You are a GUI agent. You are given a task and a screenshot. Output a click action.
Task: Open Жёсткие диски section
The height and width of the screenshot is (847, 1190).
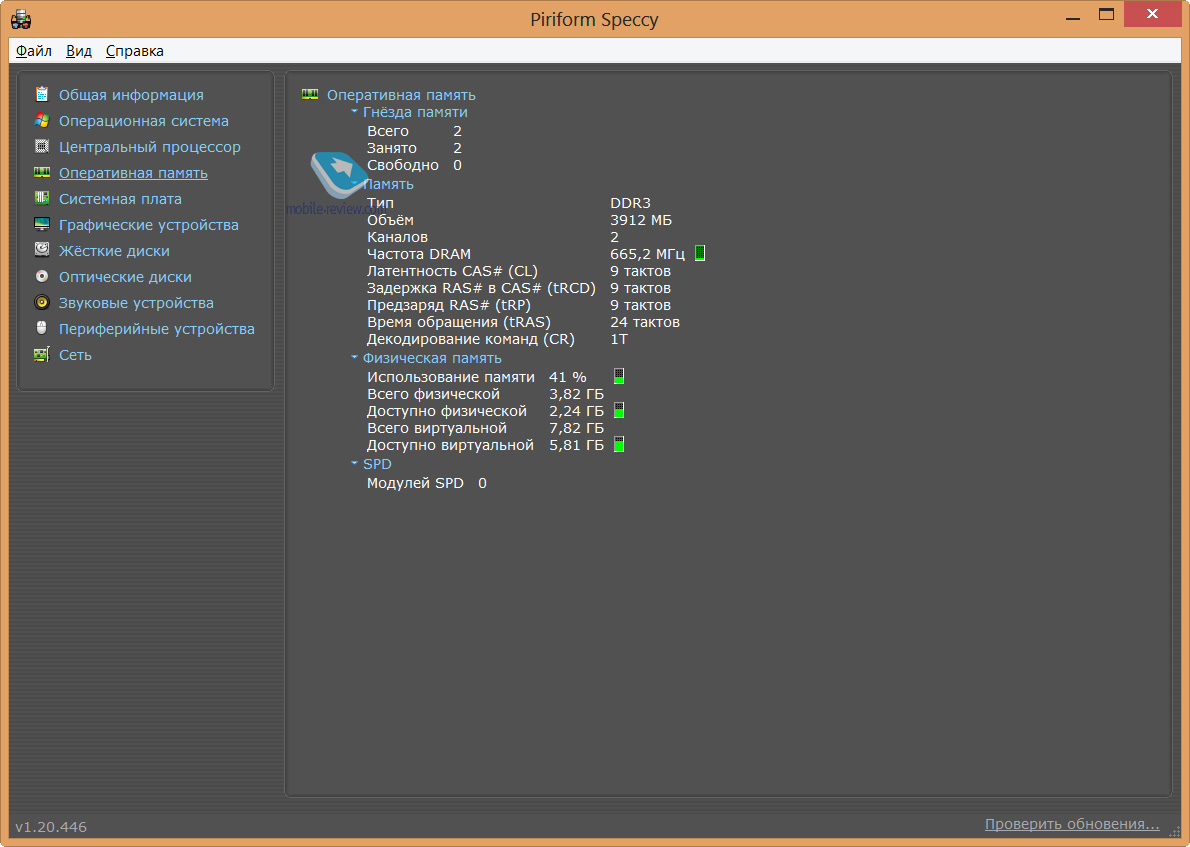click(x=115, y=250)
